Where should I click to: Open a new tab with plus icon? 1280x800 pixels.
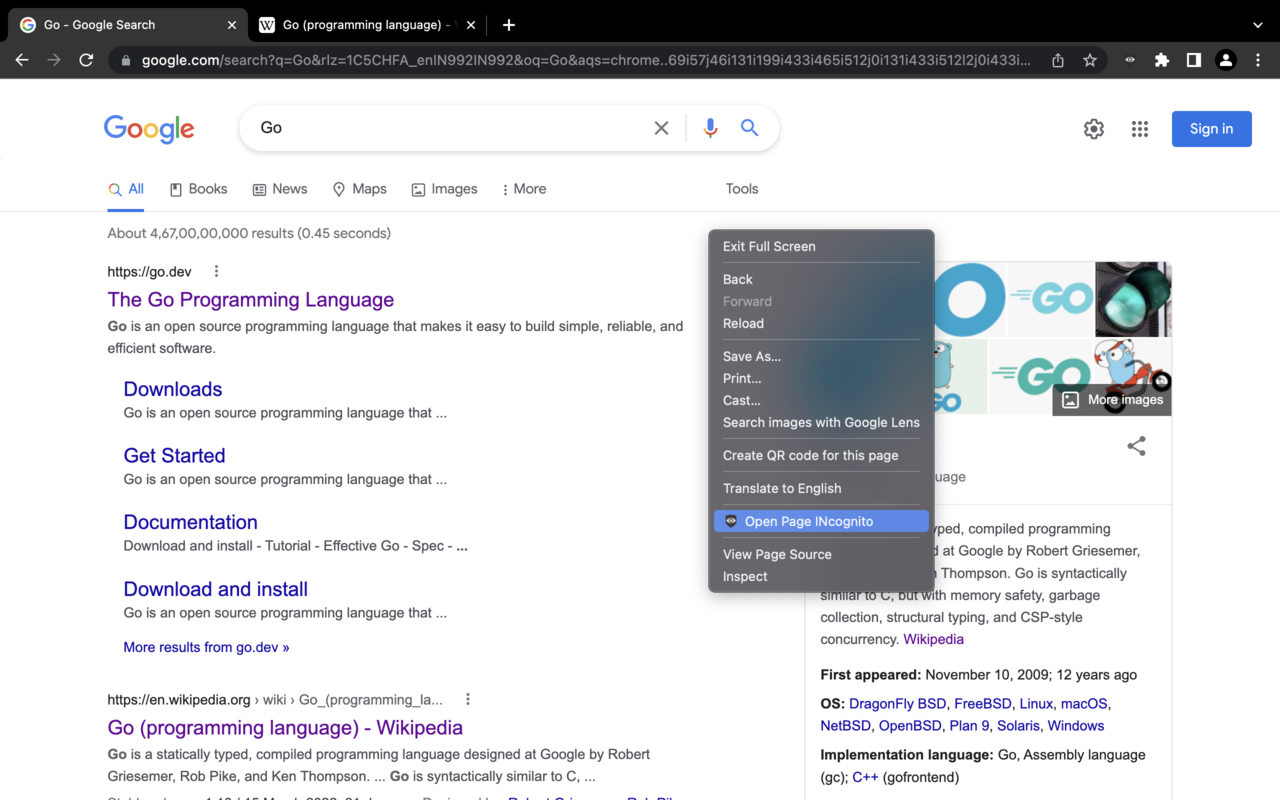(509, 25)
